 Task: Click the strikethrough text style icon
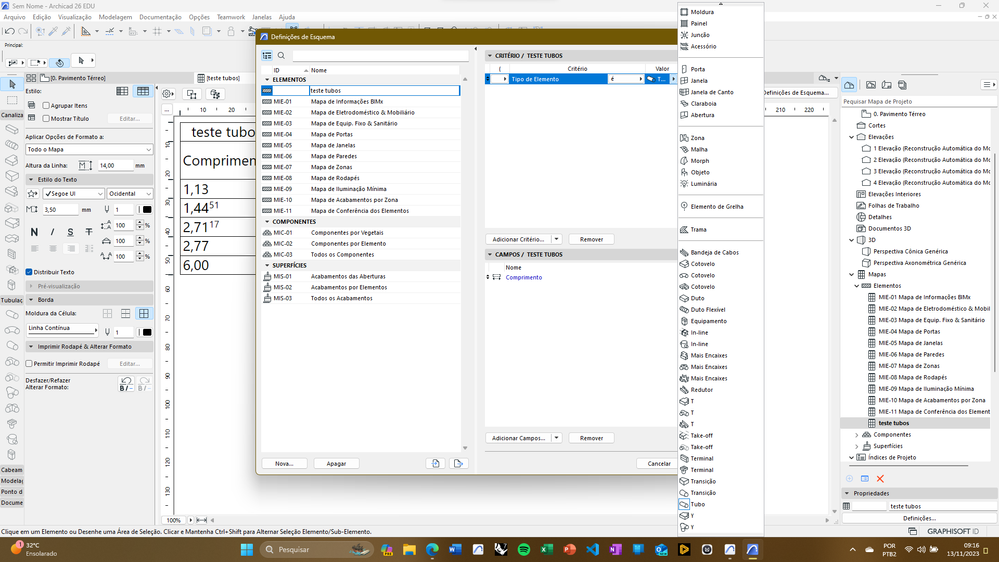click(x=89, y=232)
